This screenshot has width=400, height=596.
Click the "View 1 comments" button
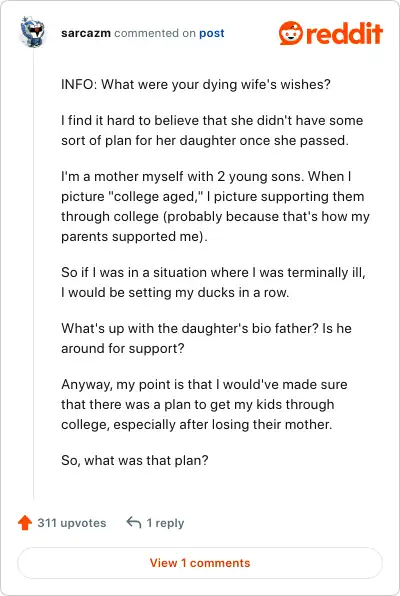(200, 563)
